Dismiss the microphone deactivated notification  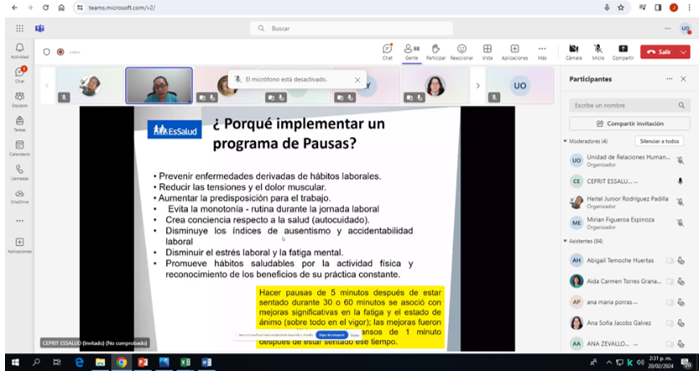pos(357,80)
